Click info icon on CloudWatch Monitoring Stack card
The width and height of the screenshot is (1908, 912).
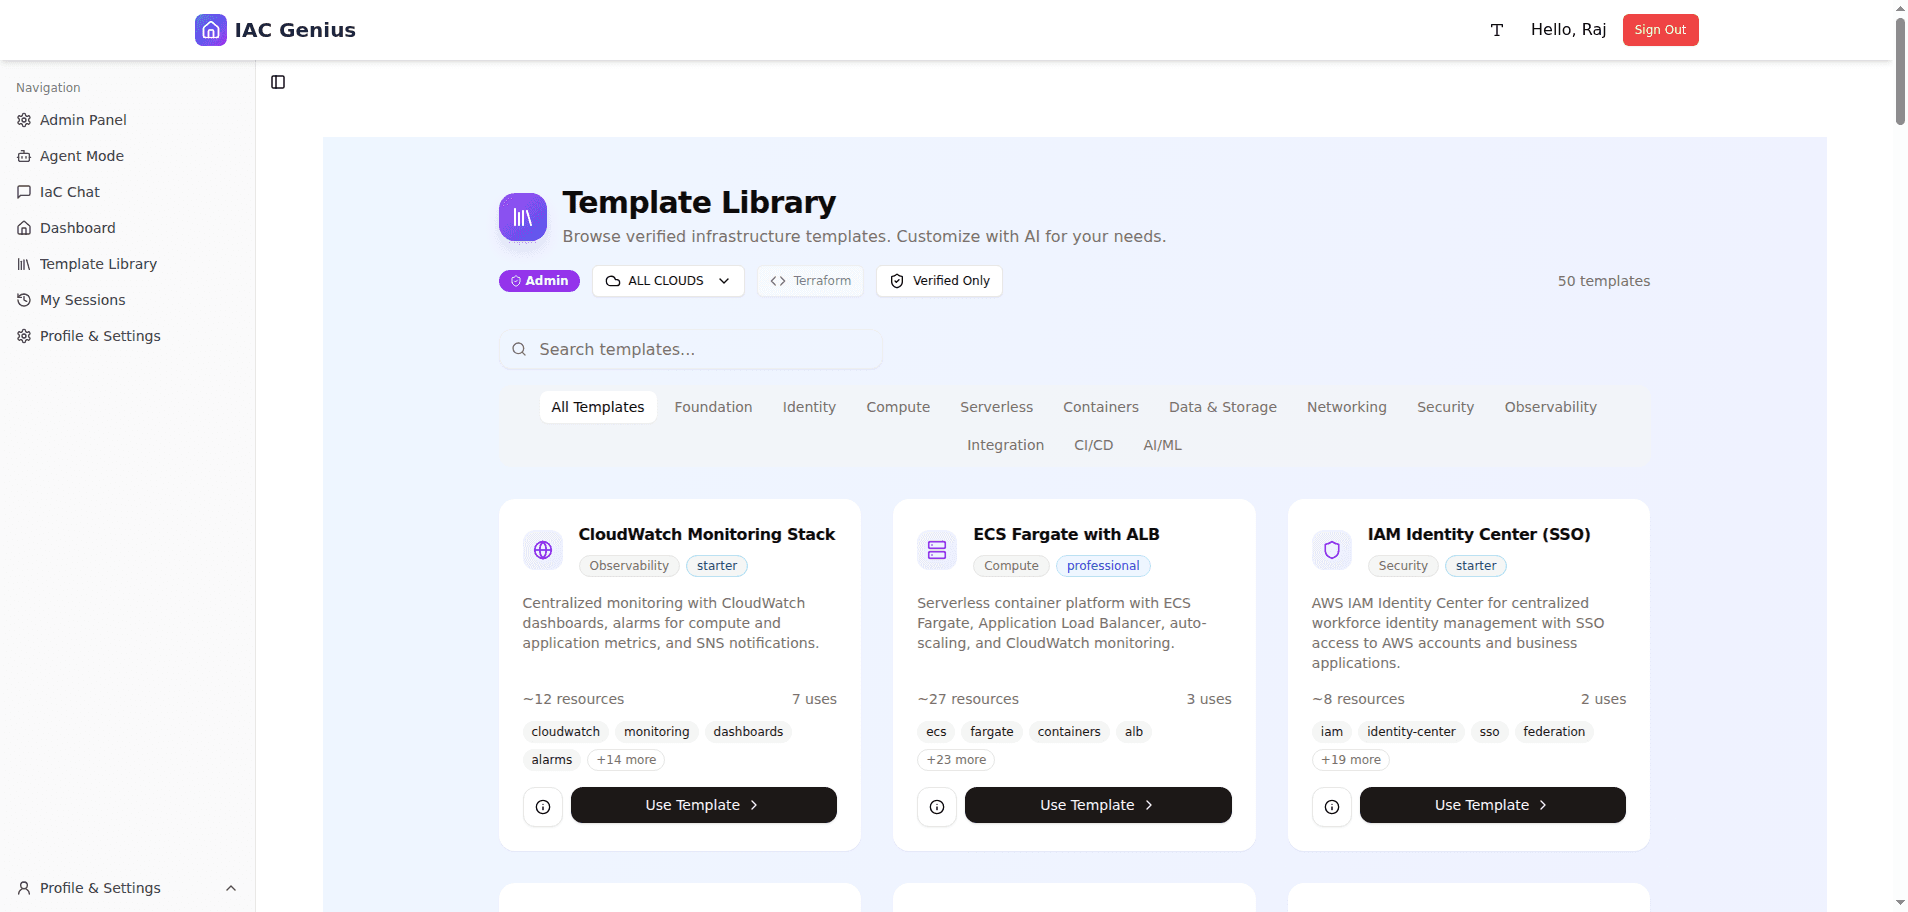[542, 806]
